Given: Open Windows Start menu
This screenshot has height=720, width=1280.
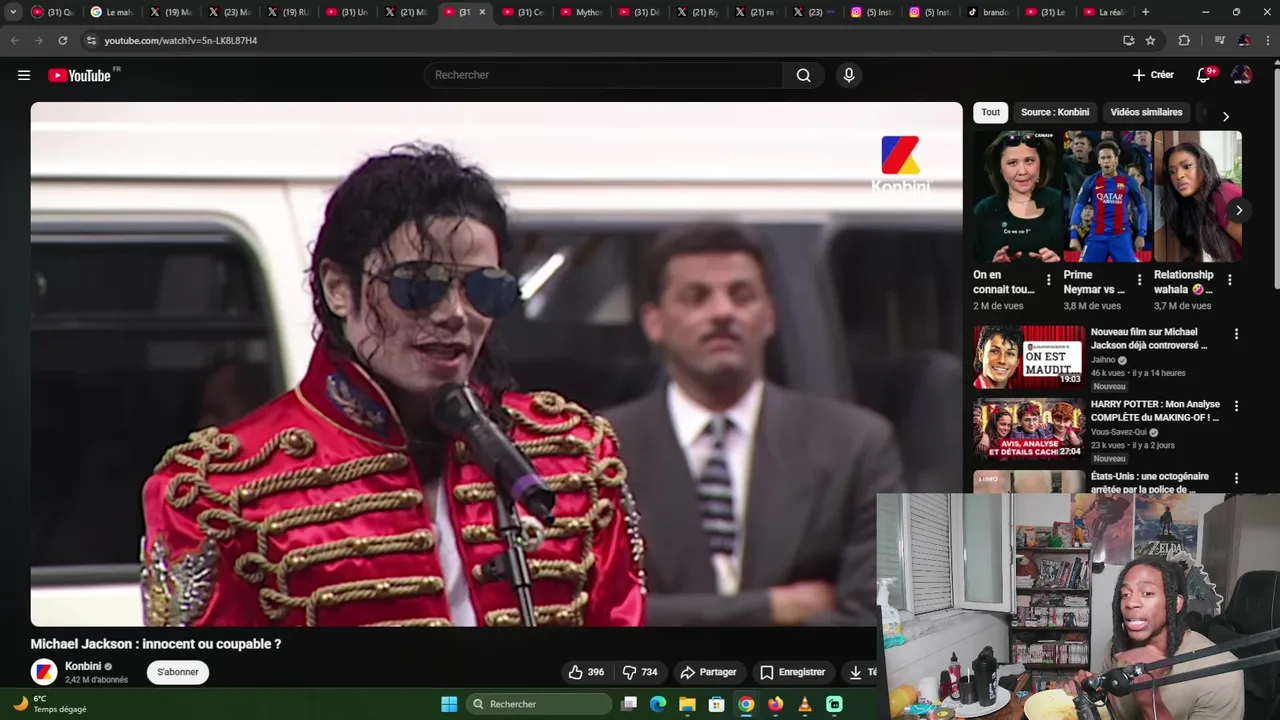Looking at the screenshot, I should tap(449, 704).
